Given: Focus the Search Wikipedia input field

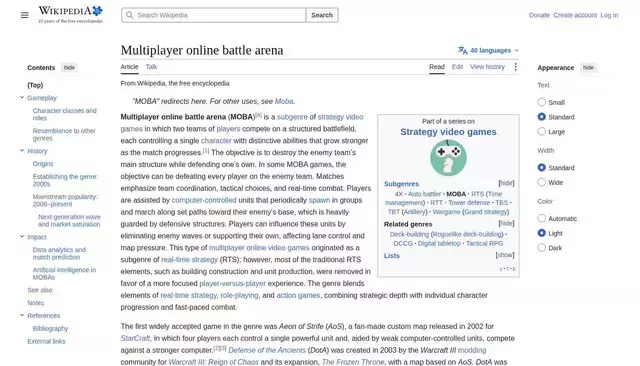Looking at the screenshot, I should (x=213, y=15).
